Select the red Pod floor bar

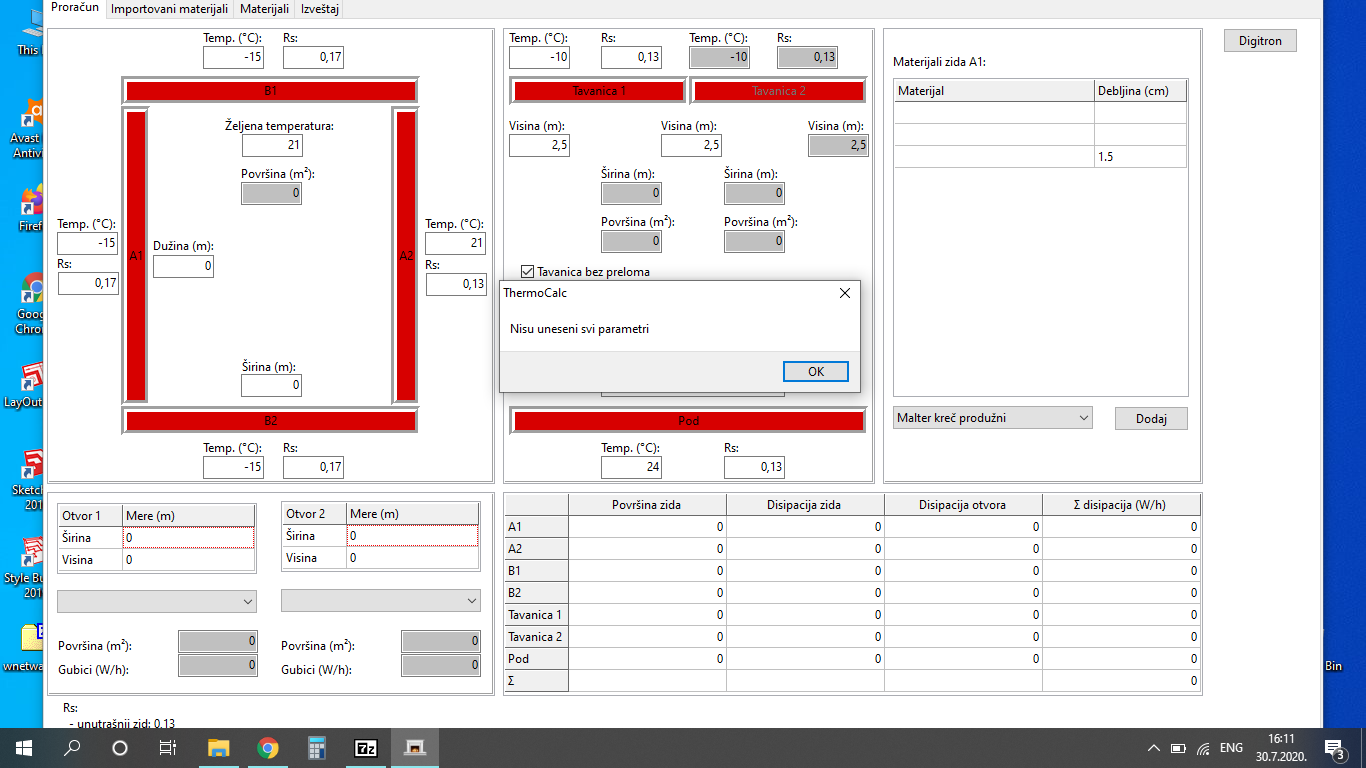pos(688,421)
